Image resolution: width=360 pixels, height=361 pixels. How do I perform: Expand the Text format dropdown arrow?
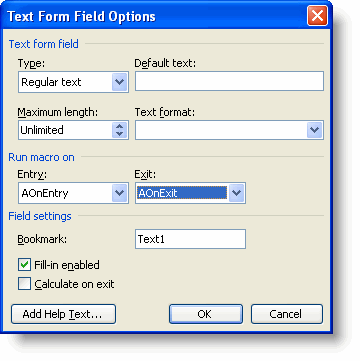314,130
